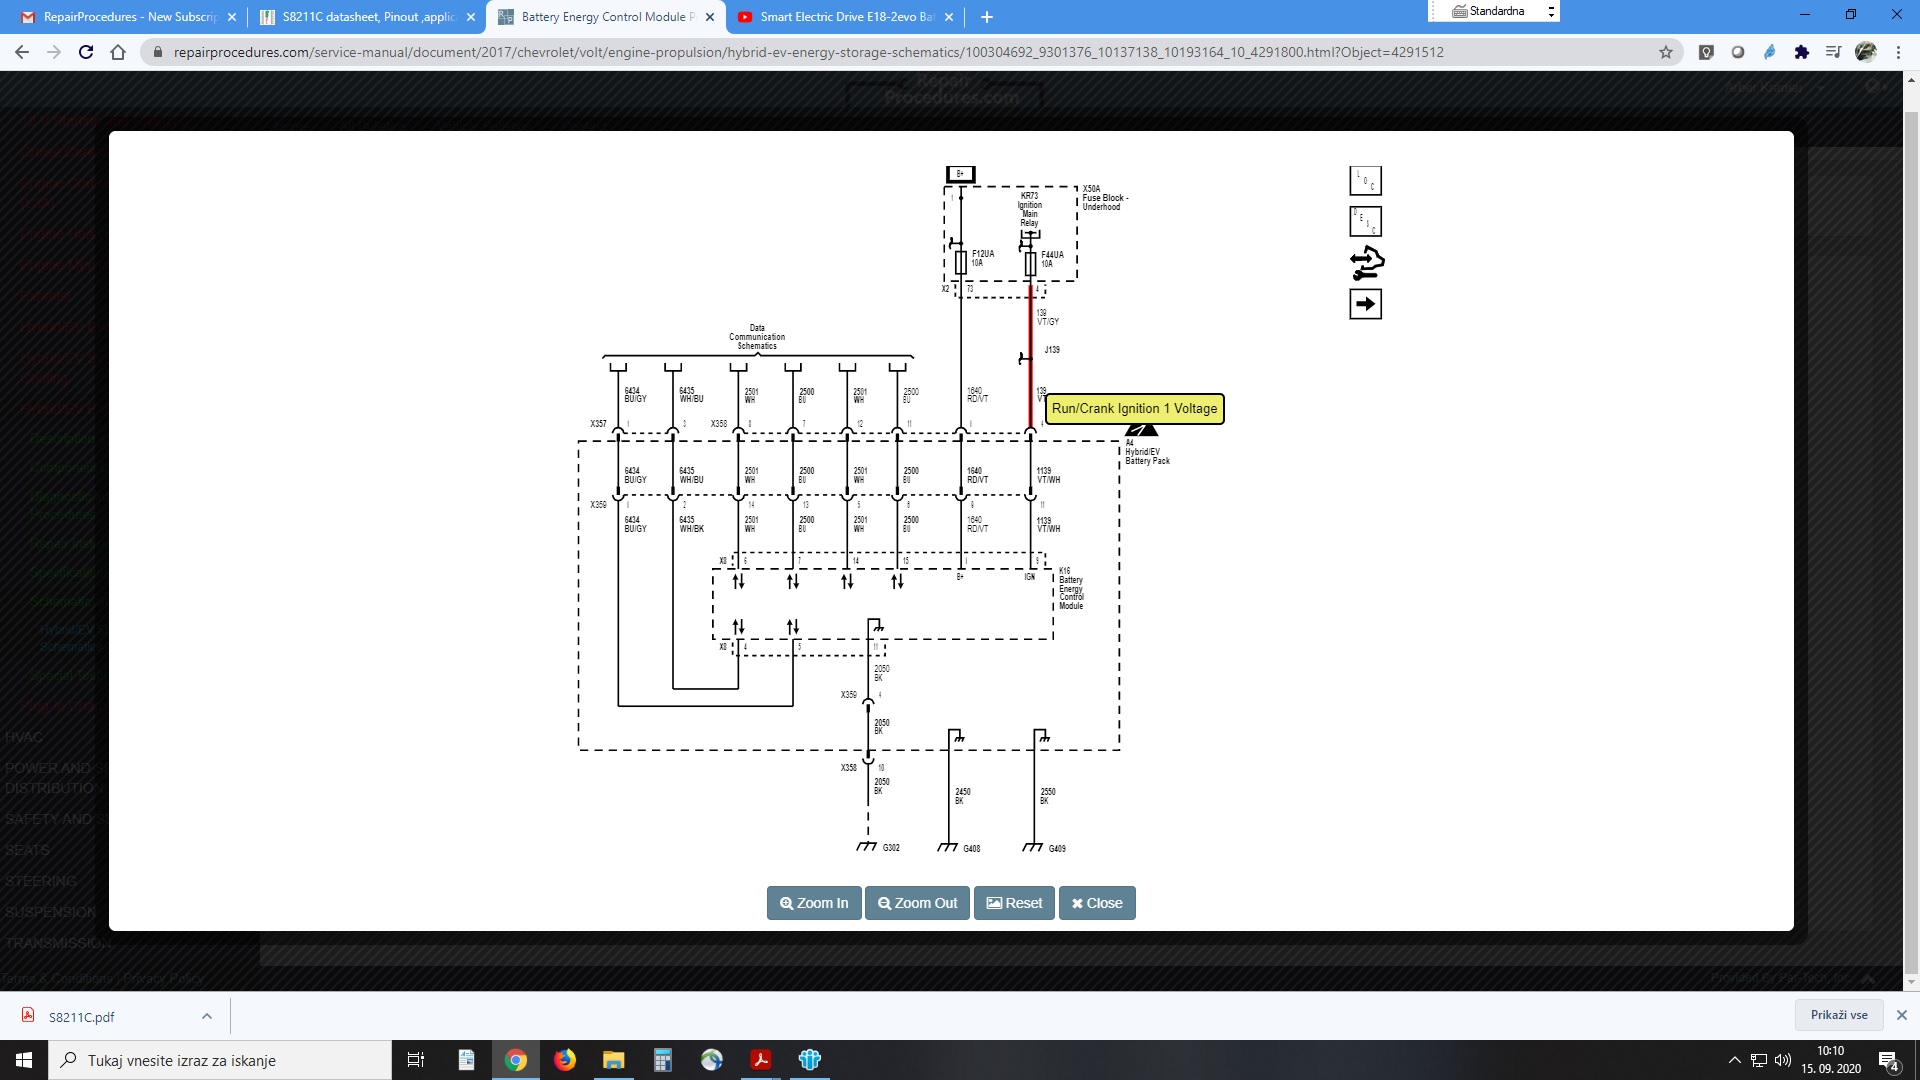Click the LOC location icon in diagram
The width and height of the screenshot is (1920, 1080).
pyautogui.click(x=1365, y=181)
